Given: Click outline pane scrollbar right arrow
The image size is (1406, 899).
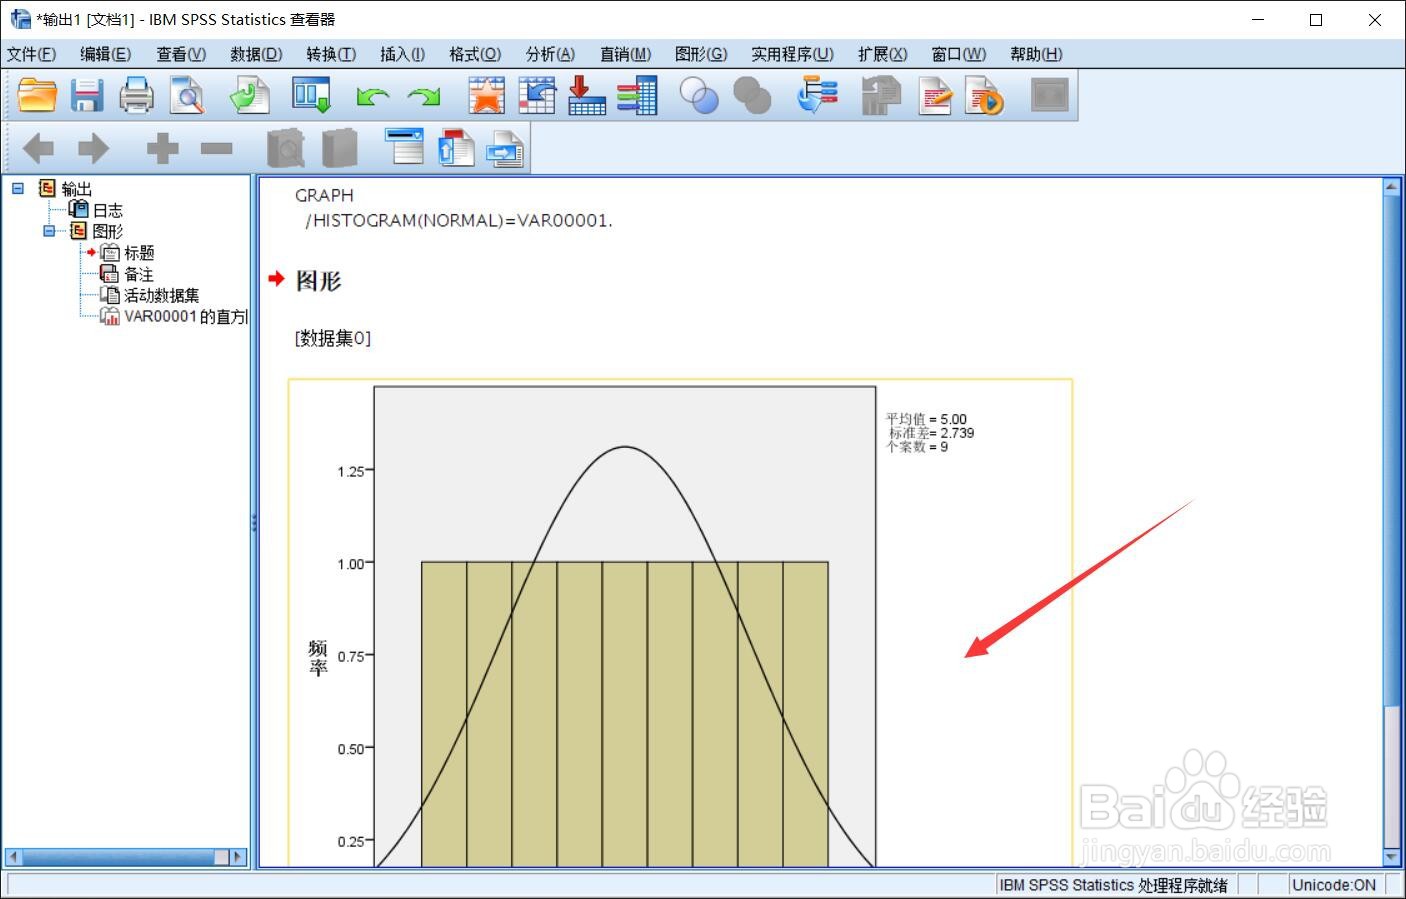Looking at the screenshot, I should click(x=238, y=857).
